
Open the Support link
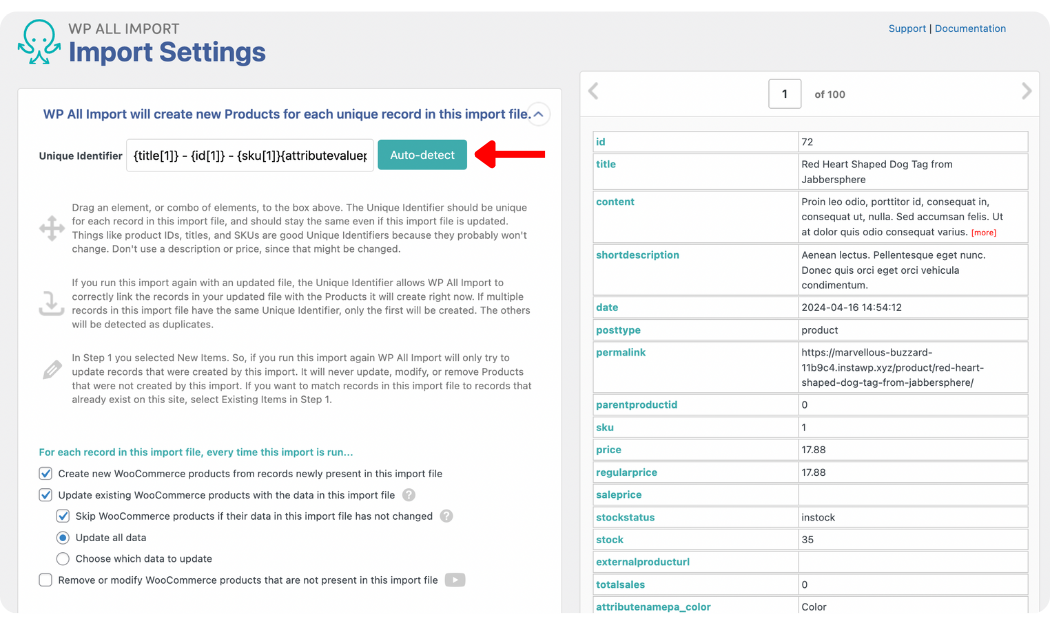pos(907,29)
